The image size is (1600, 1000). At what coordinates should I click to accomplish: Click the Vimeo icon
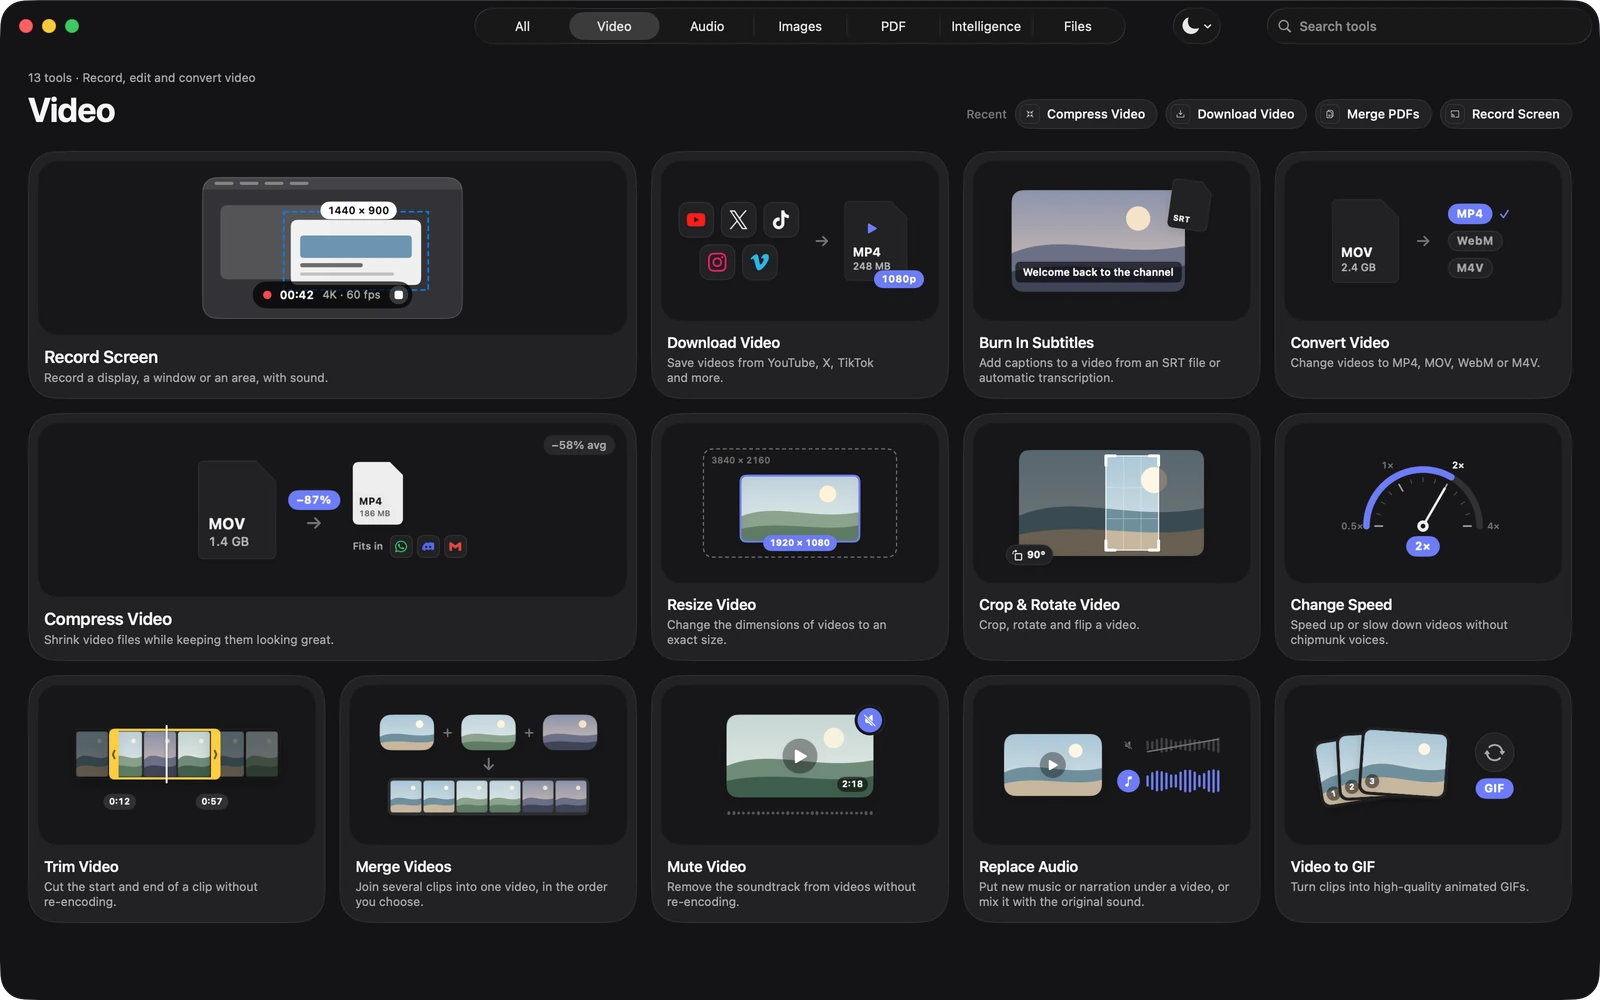click(x=760, y=262)
